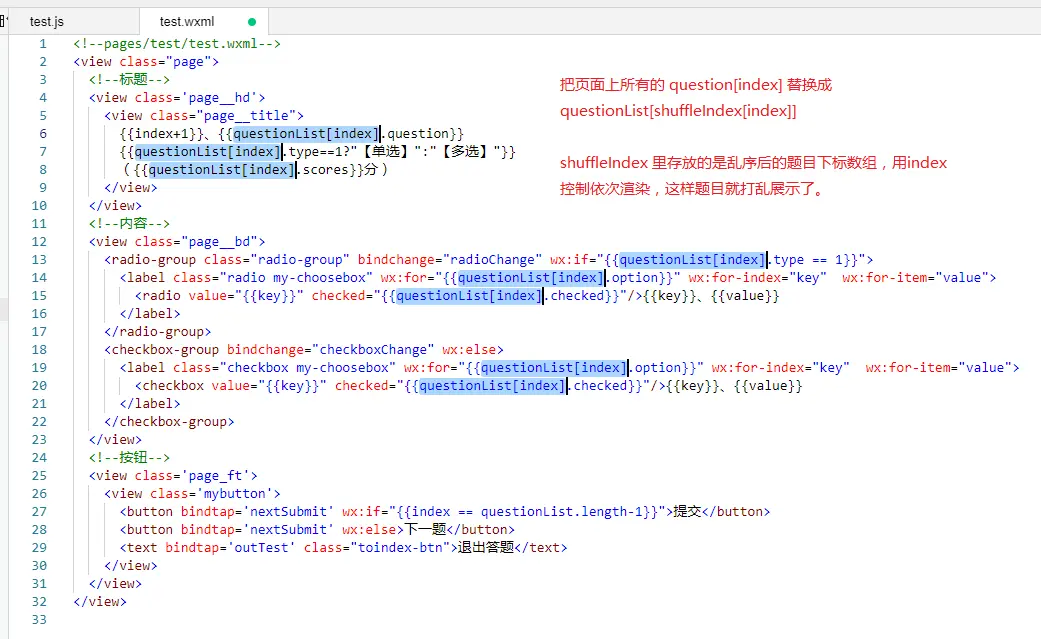This screenshot has width=1041, height=639.
Task: Click highlighted questionList[index] on line 6
Action: pyautogui.click(x=306, y=134)
